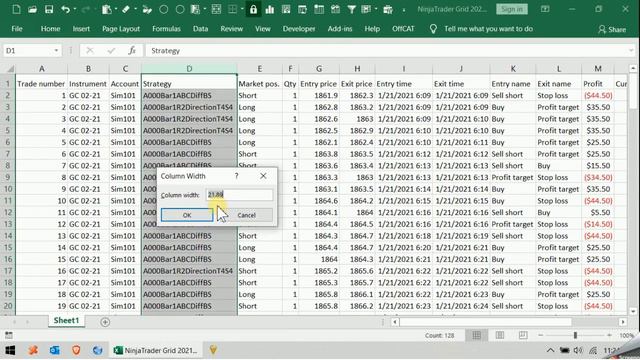Click the Share button
Image resolution: width=640 pixels, height=360 pixels.
point(612,29)
